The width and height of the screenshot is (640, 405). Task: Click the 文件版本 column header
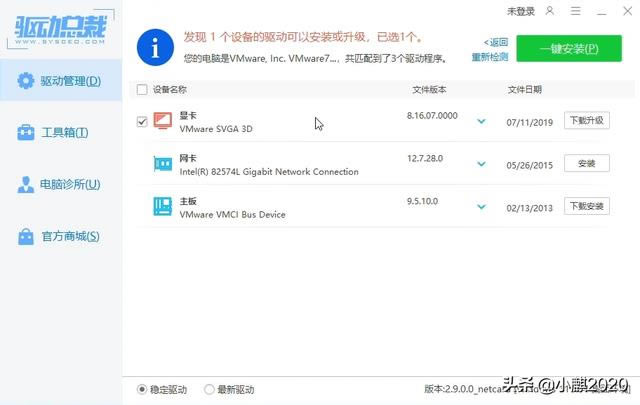click(429, 89)
